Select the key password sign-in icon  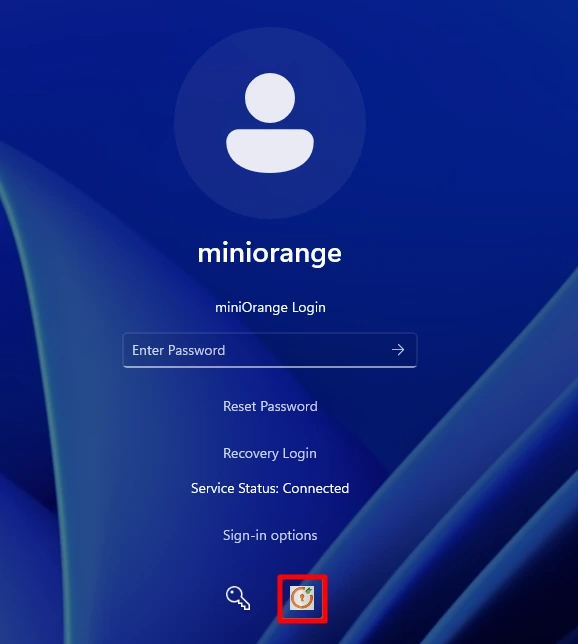coord(238,598)
